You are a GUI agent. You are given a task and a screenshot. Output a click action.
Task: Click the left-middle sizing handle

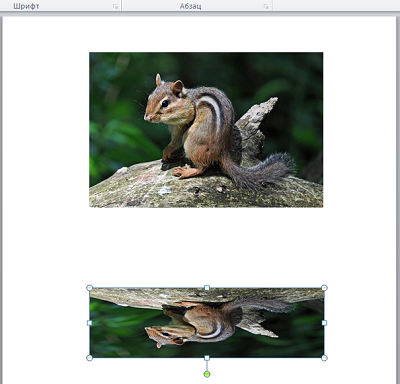click(x=89, y=323)
